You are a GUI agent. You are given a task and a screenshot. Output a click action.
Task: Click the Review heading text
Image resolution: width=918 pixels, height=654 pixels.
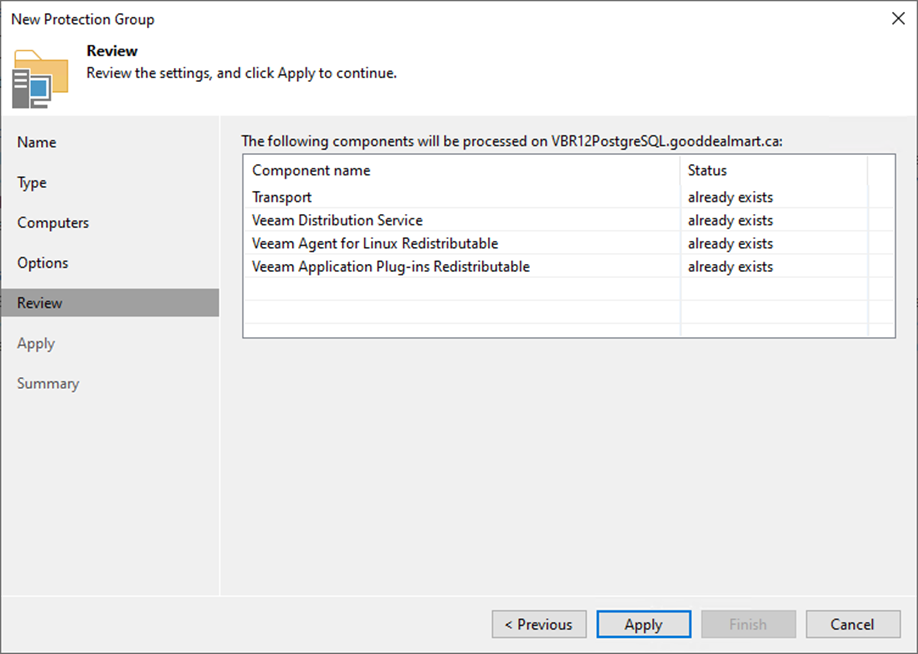[x=112, y=51]
